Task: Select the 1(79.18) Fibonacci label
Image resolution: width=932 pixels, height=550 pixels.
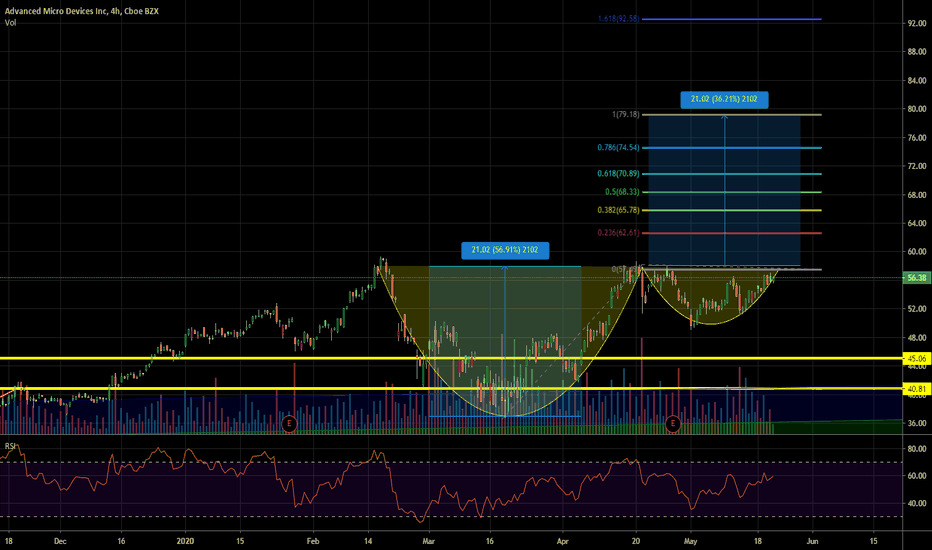Action: click(x=625, y=114)
